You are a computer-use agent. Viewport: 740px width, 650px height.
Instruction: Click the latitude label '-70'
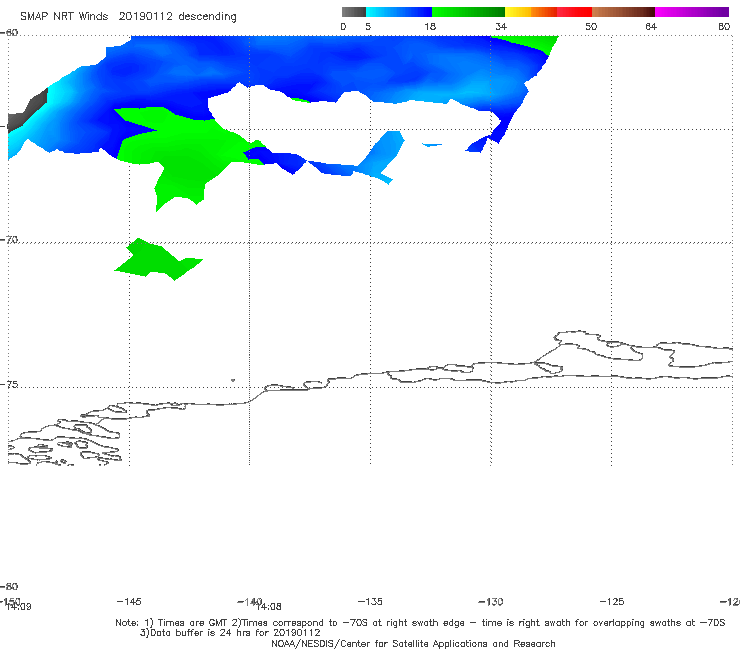click(x=9, y=239)
